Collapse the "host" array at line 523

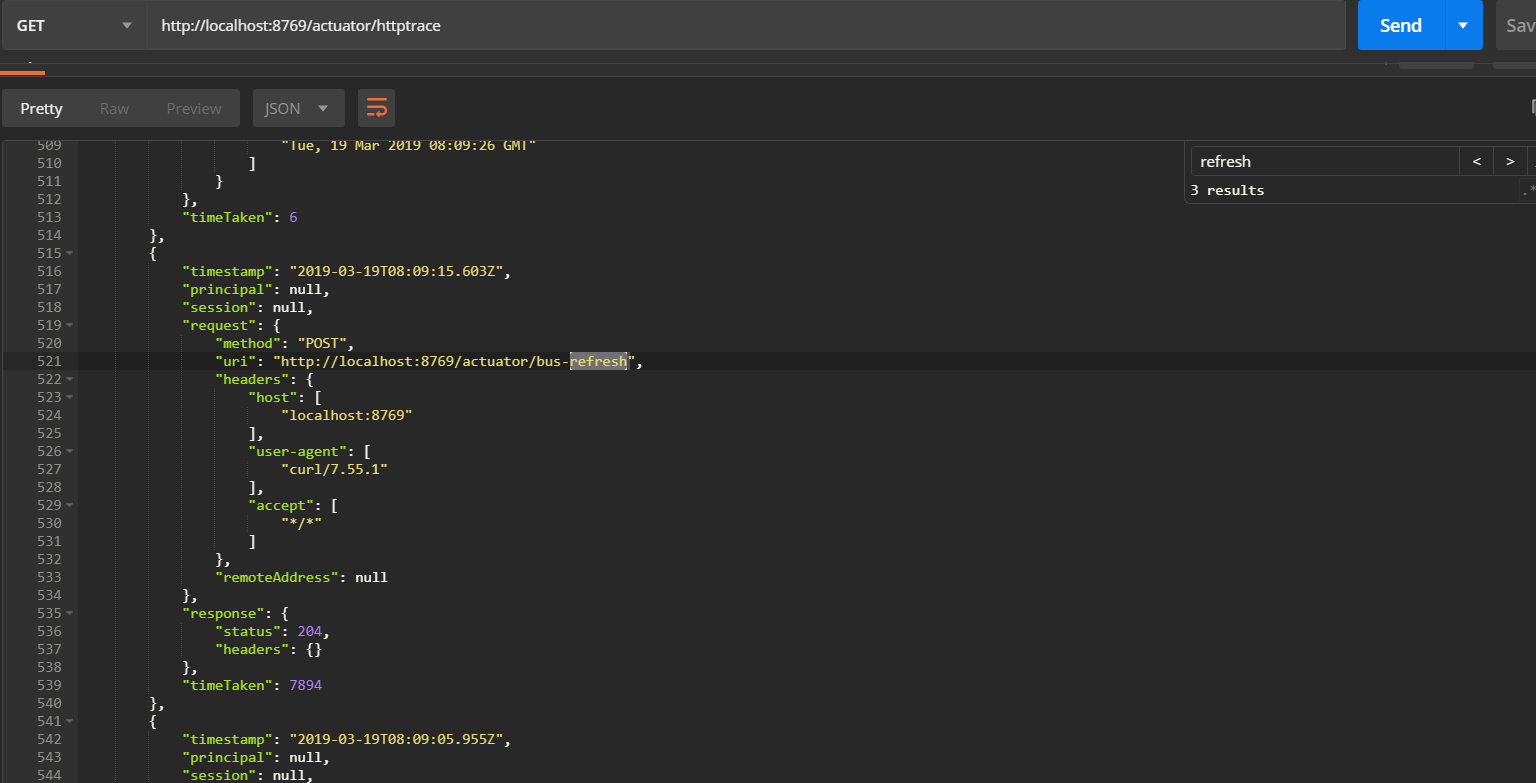[70, 397]
